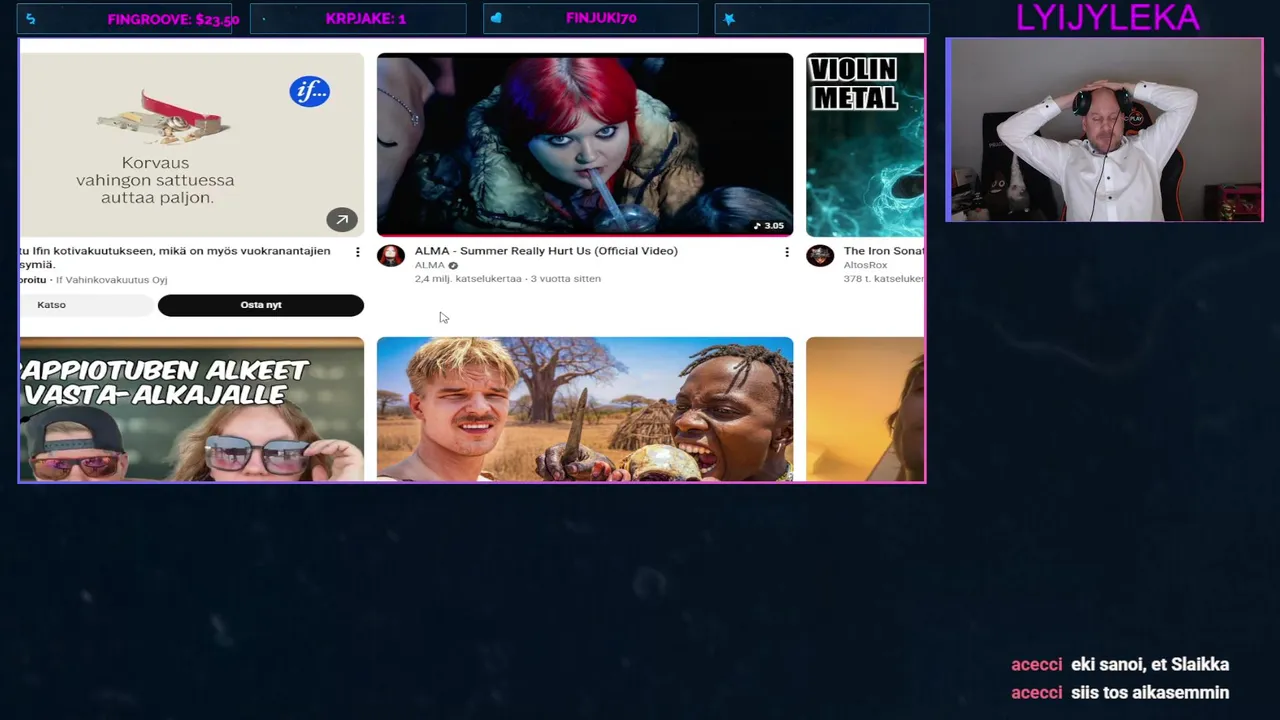Click chat message 'eki sanoi, et Slaikka'
Screen dimensions: 1280x720
tap(1150, 664)
